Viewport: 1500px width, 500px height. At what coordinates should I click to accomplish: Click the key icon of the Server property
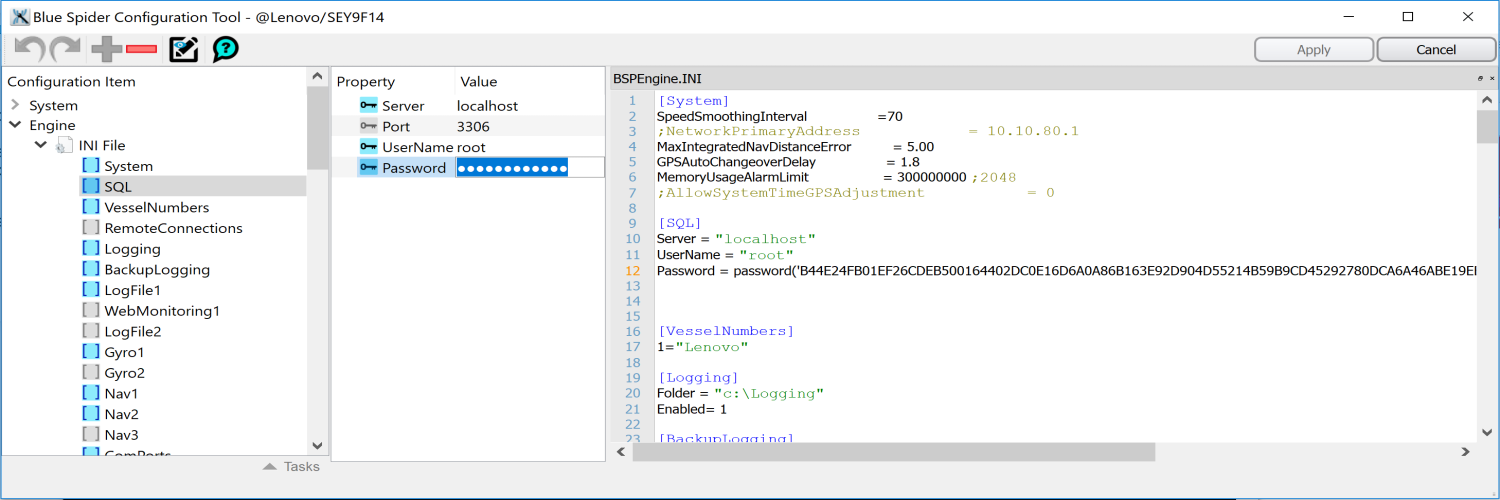coord(369,105)
